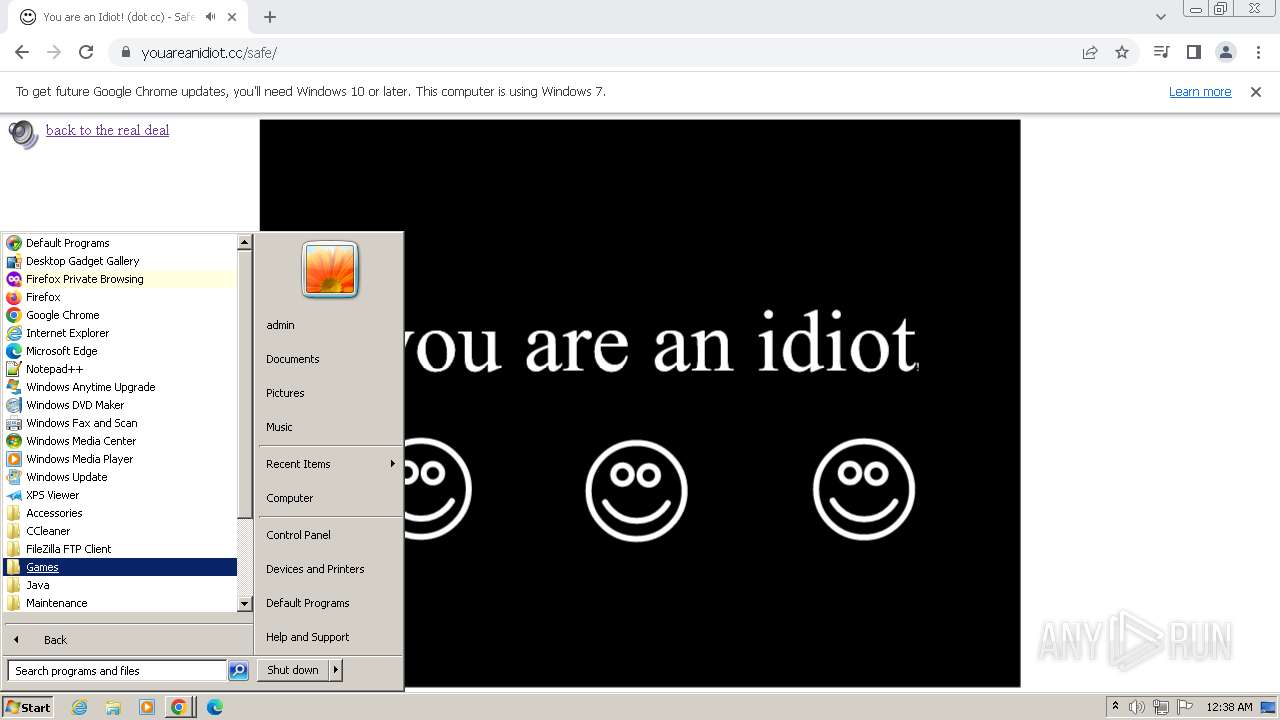Open Help and Support

pos(330,637)
